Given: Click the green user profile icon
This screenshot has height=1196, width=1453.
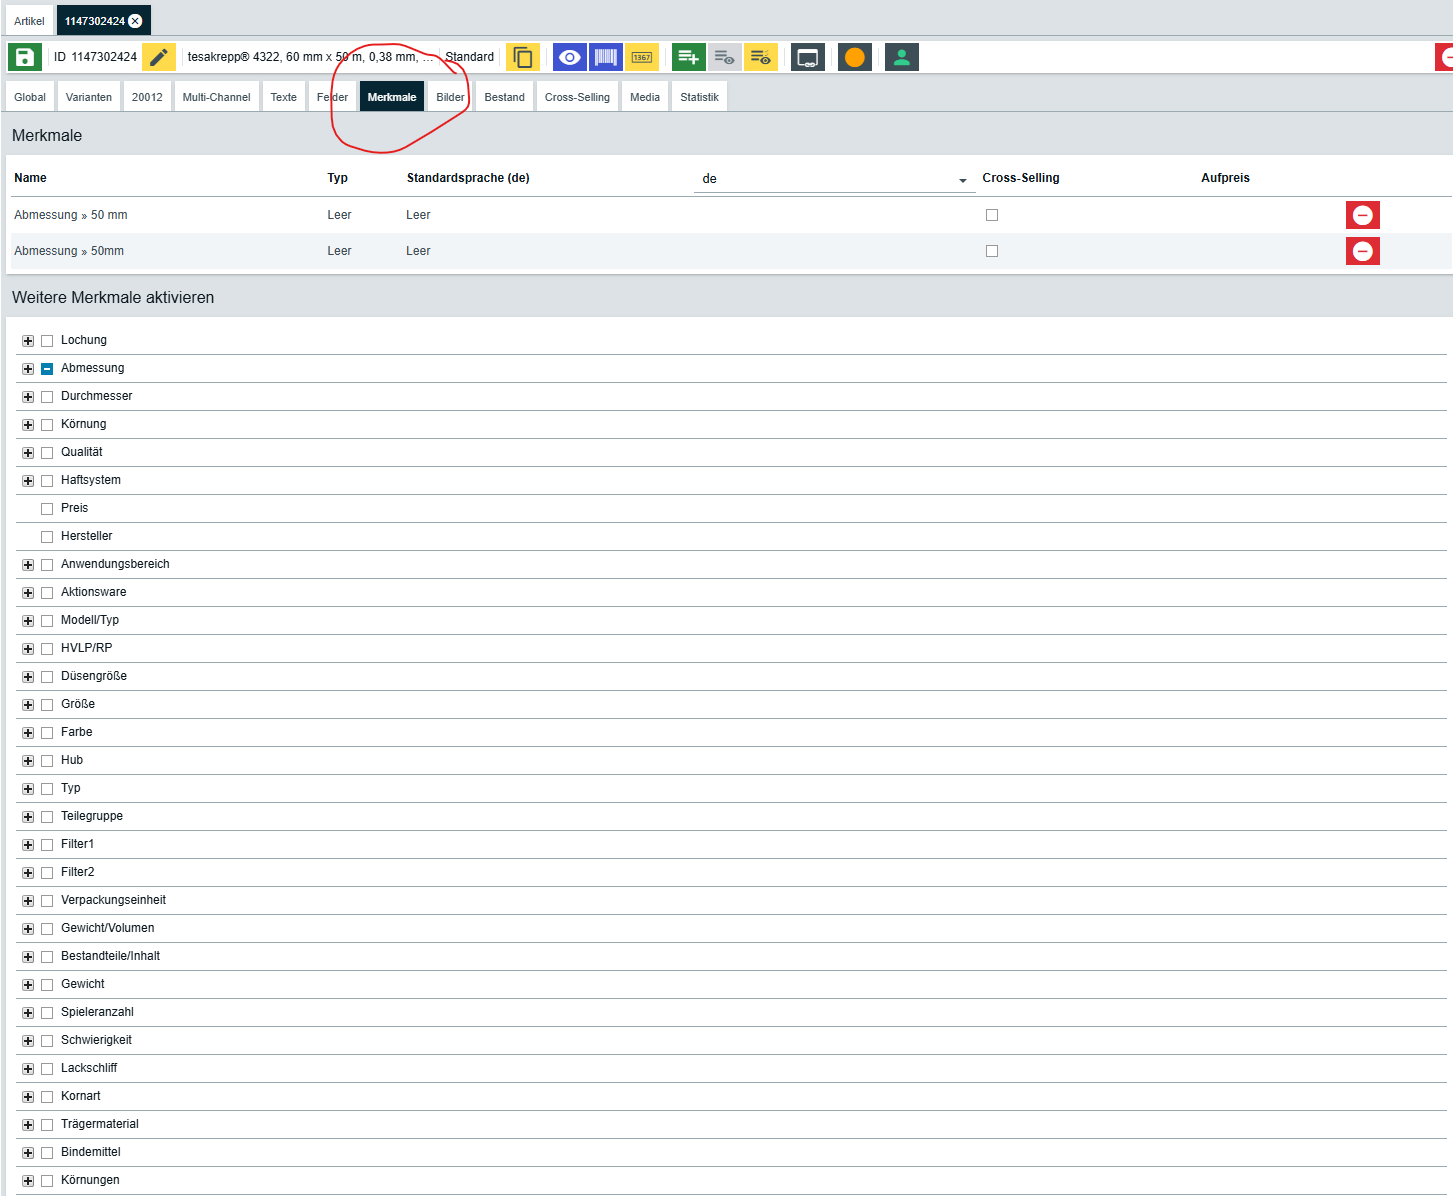Looking at the screenshot, I should pos(901,57).
